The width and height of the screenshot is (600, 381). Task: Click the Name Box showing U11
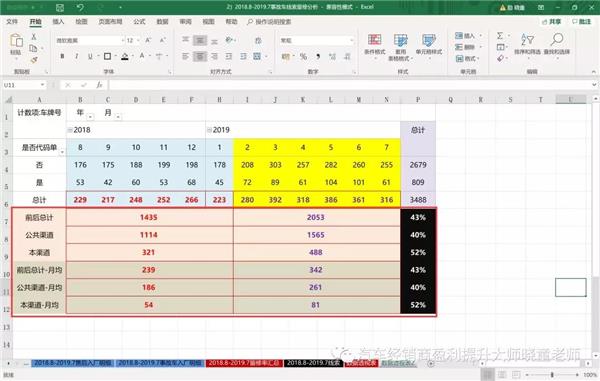pos(24,85)
